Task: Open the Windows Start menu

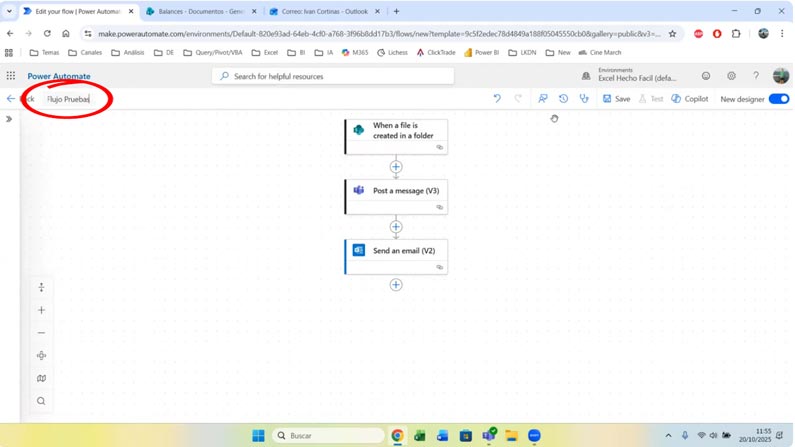Action: [x=259, y=436]
